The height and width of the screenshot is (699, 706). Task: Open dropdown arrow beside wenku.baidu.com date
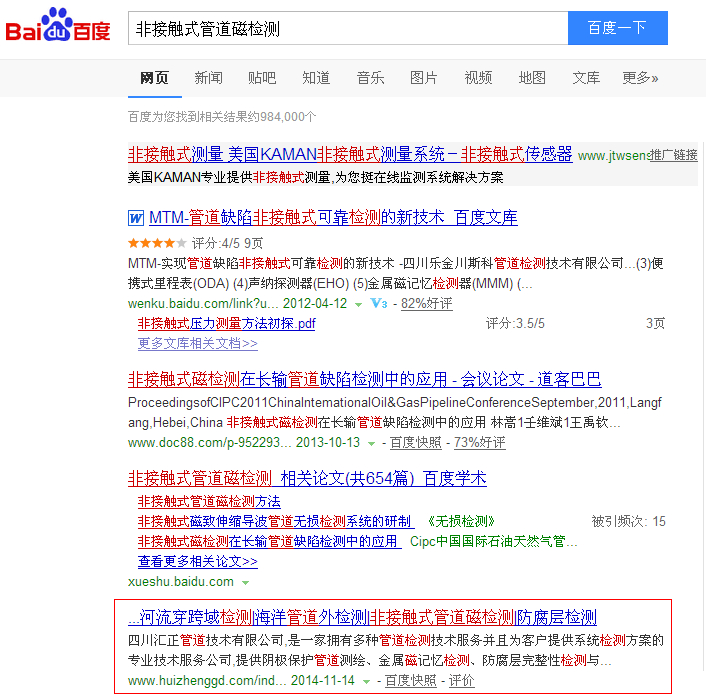click(x=358, y=304)
